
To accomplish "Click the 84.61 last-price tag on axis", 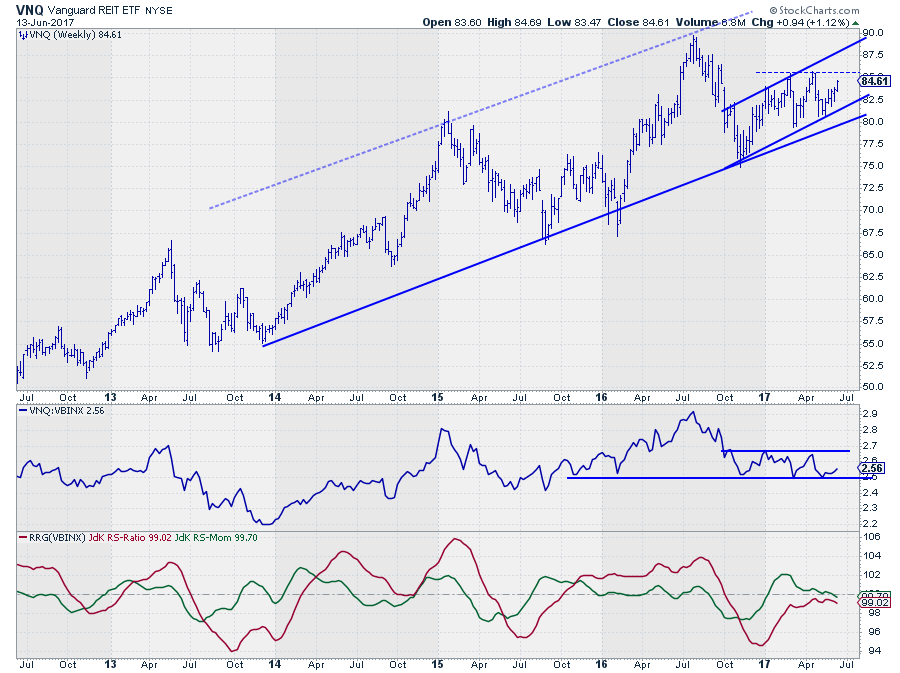I will coord(875,81).
